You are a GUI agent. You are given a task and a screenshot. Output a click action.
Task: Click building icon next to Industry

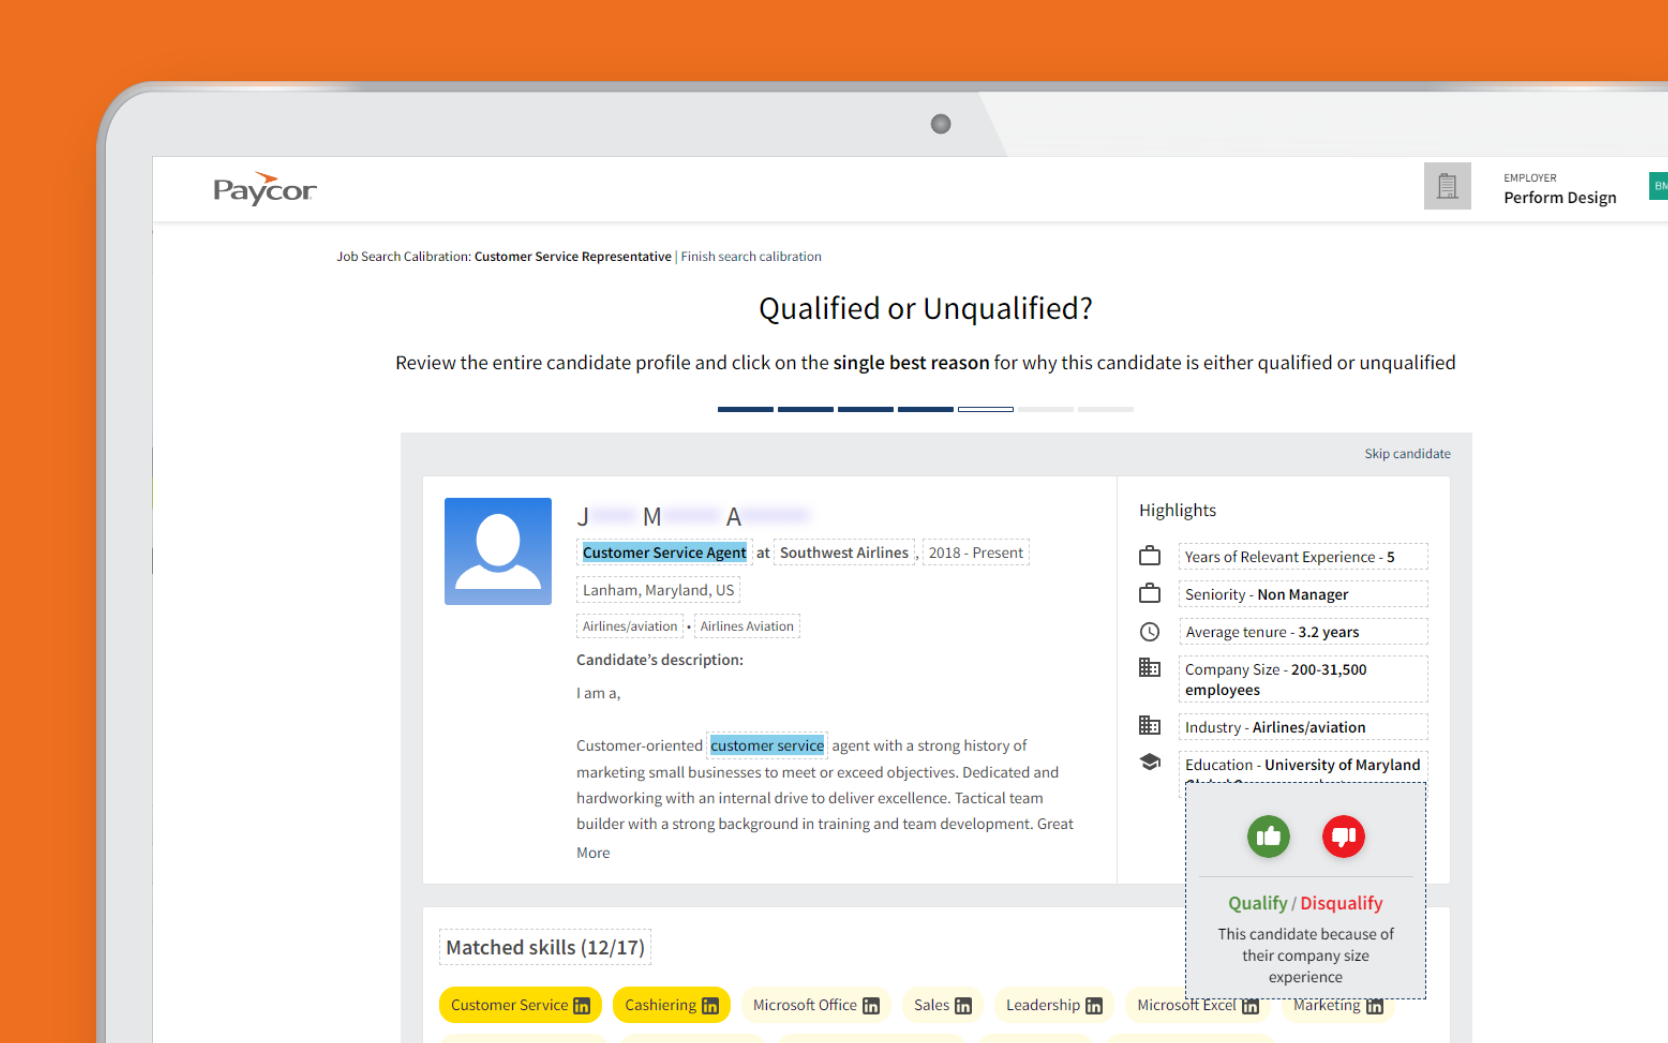1150,725
